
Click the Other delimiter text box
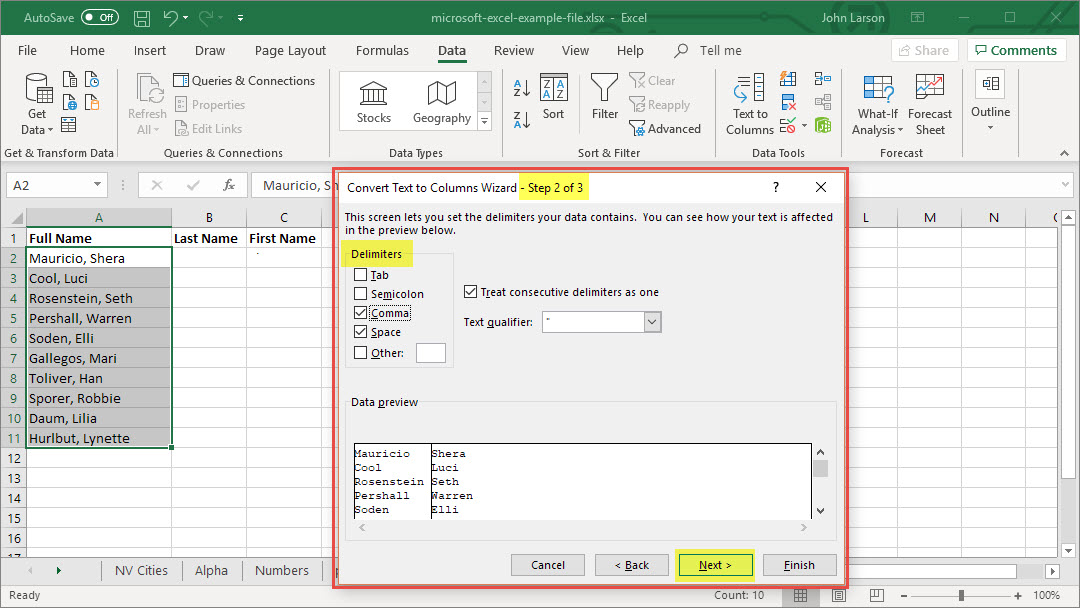point(430,353)
